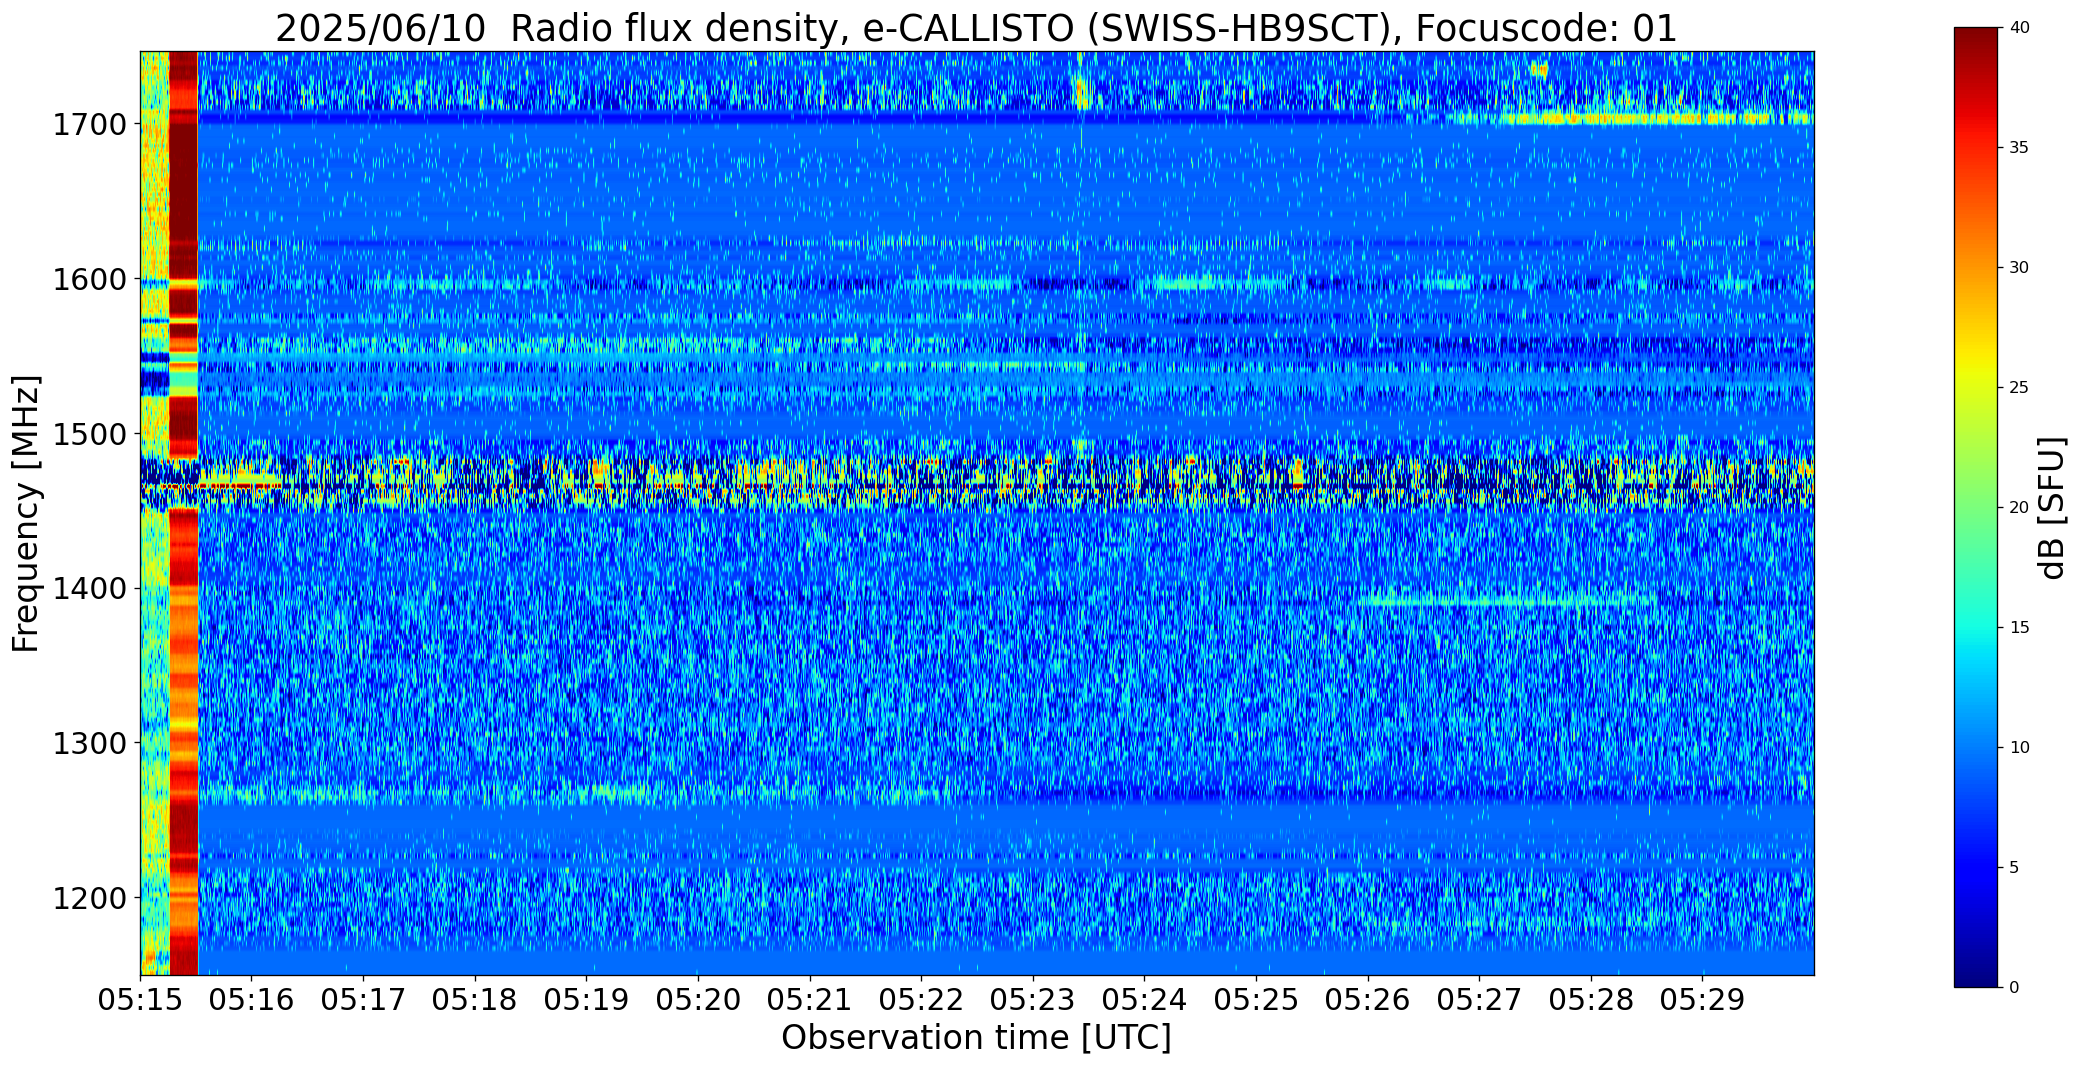Click the 1700 frequency tick label

89,125
